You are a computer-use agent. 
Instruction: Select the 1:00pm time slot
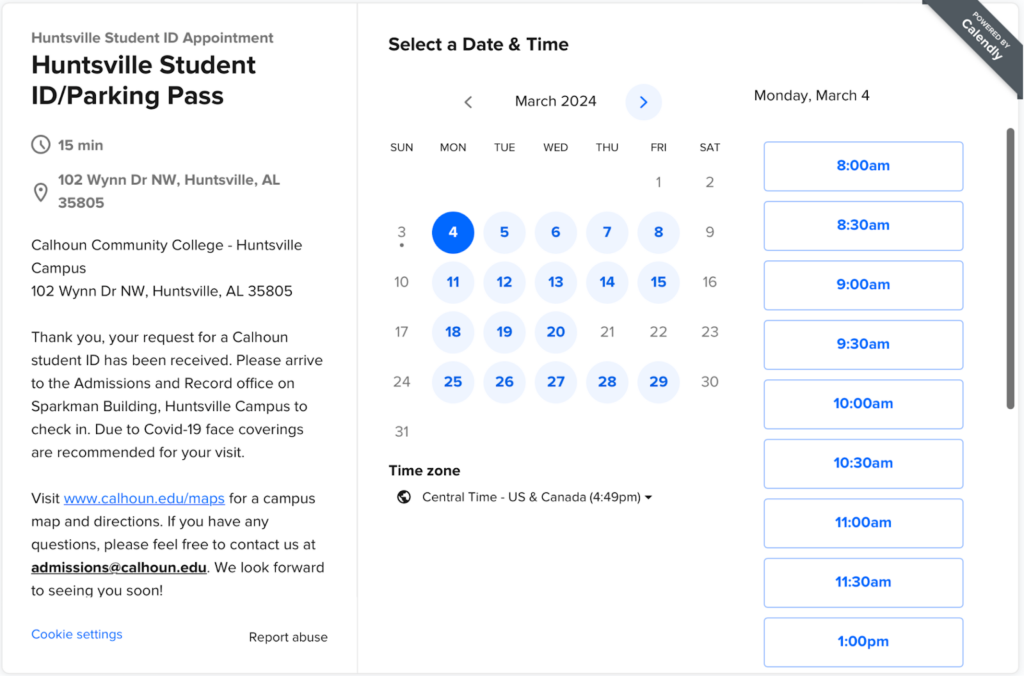[x=863, y=642]
